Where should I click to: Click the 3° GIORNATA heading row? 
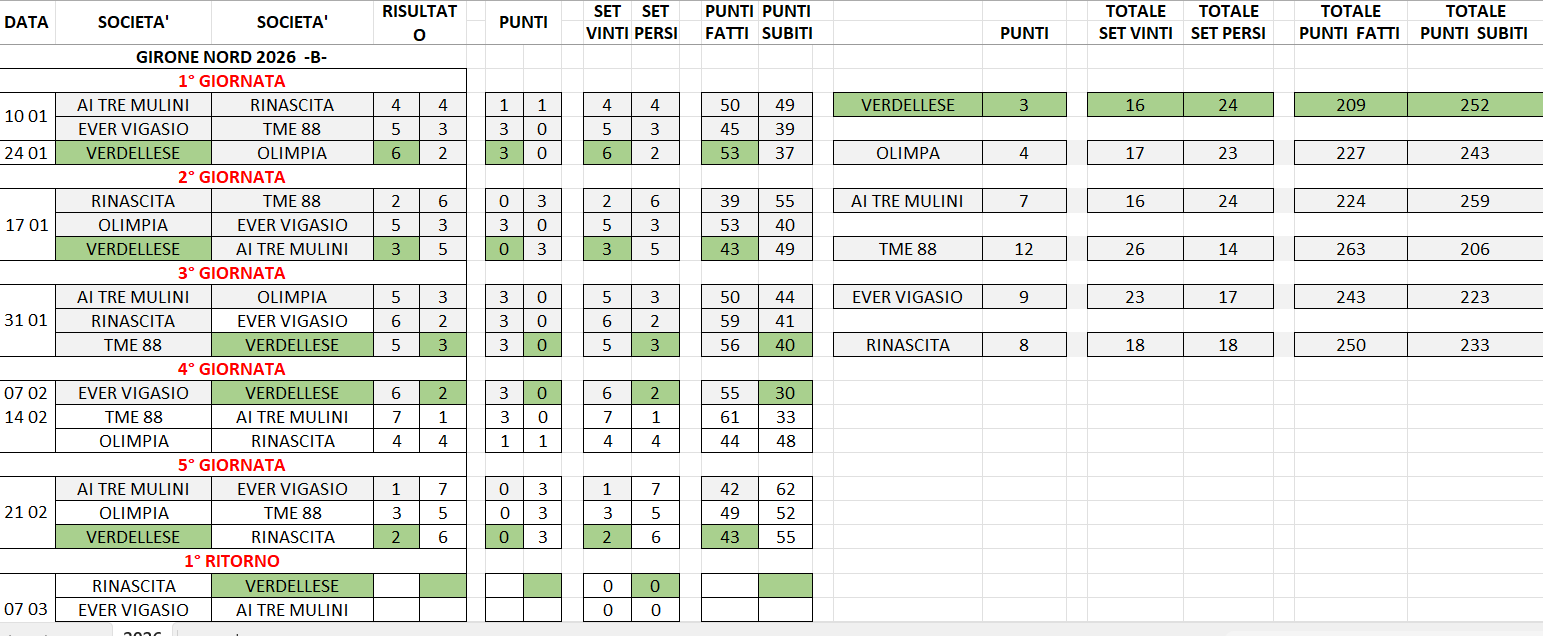[x=232, y=273]
